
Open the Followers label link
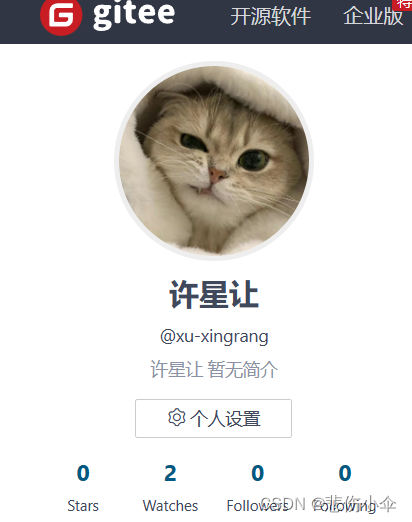258,506
